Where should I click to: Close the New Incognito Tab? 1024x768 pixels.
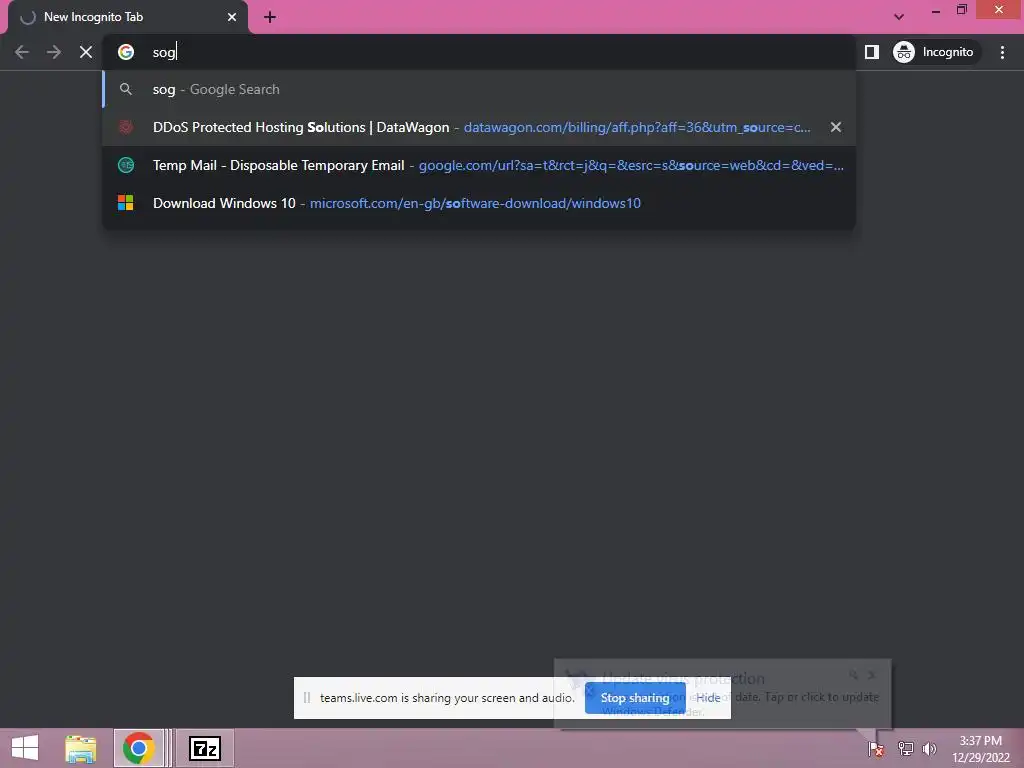tap(232, 17)
